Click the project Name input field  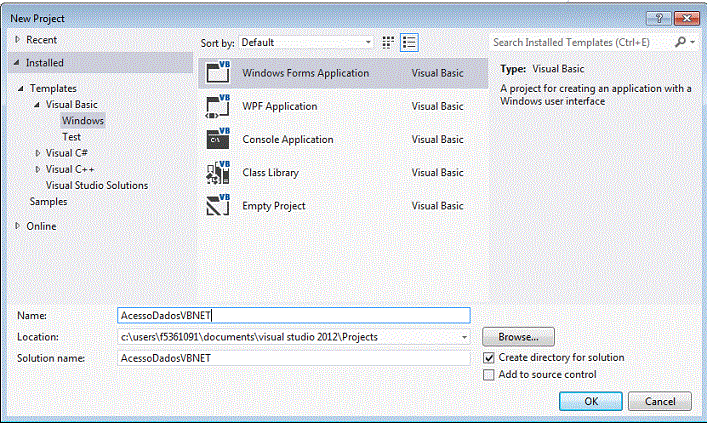pos(294,315)
